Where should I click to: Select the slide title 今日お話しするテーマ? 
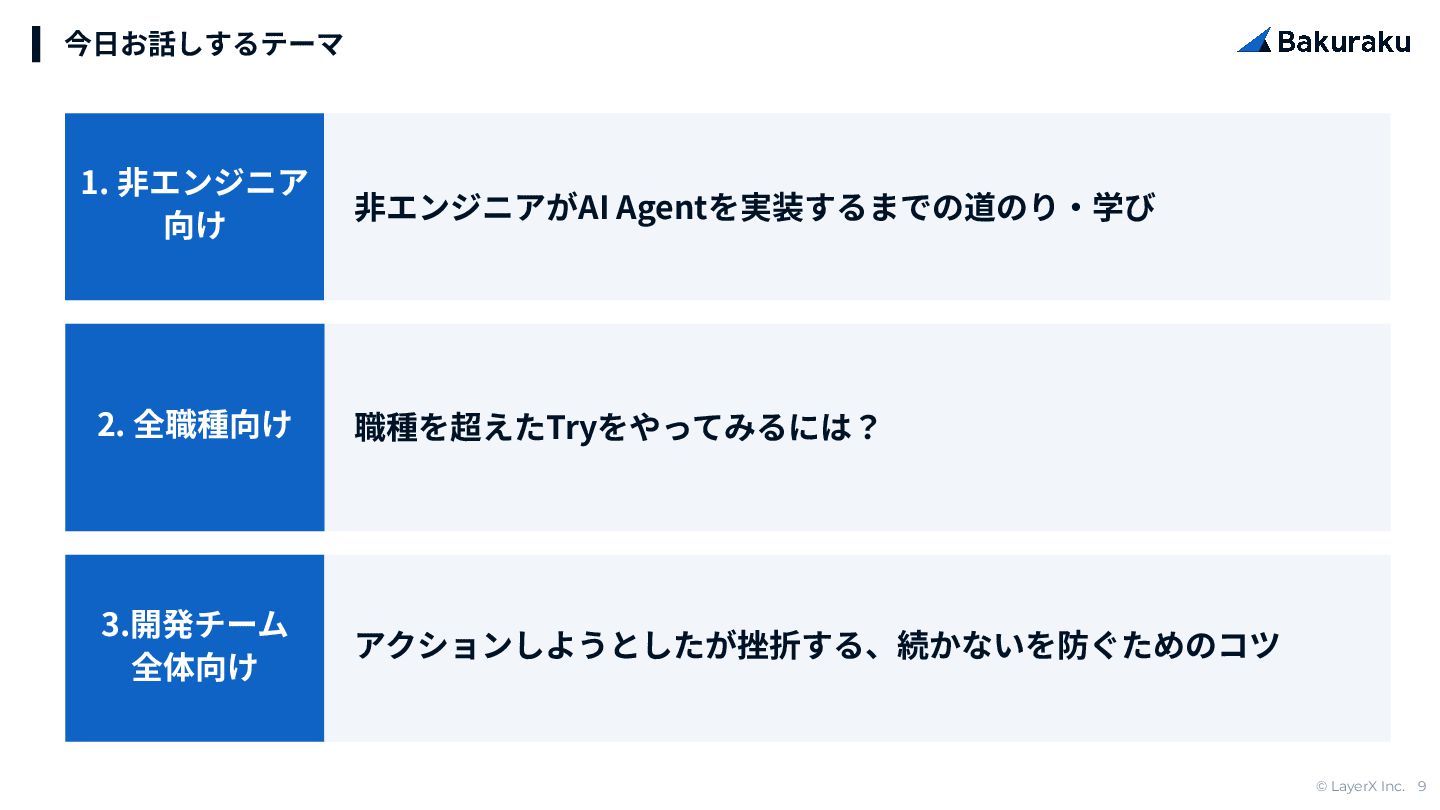click(203, 44)
